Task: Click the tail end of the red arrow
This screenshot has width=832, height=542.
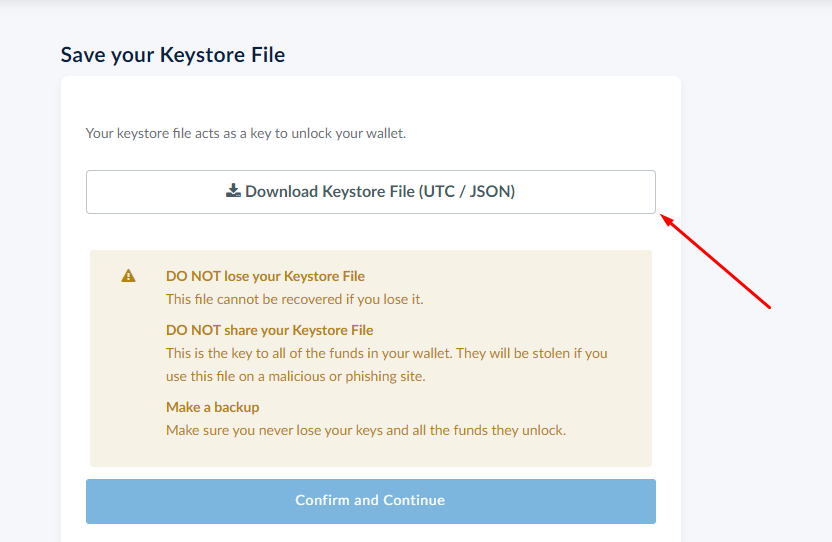Action: coord(768,306)
